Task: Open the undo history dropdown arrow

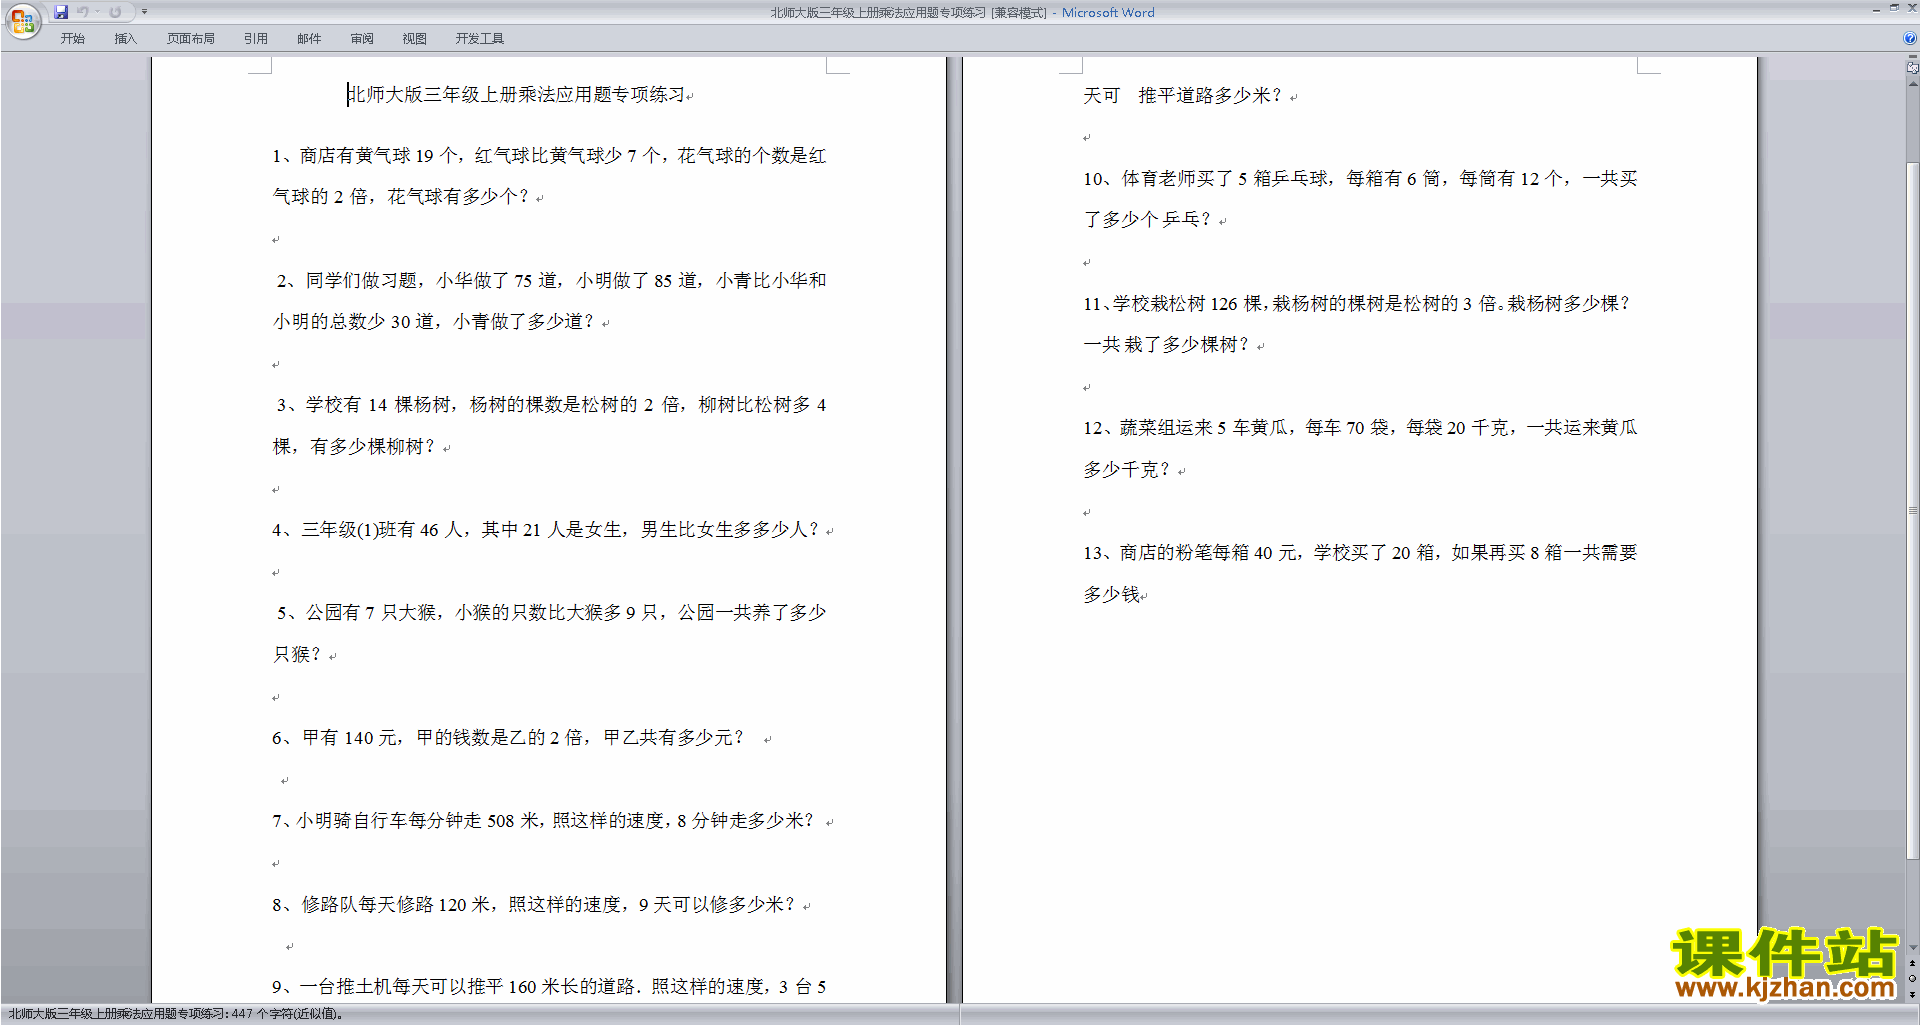Action: tap(97, 12)
